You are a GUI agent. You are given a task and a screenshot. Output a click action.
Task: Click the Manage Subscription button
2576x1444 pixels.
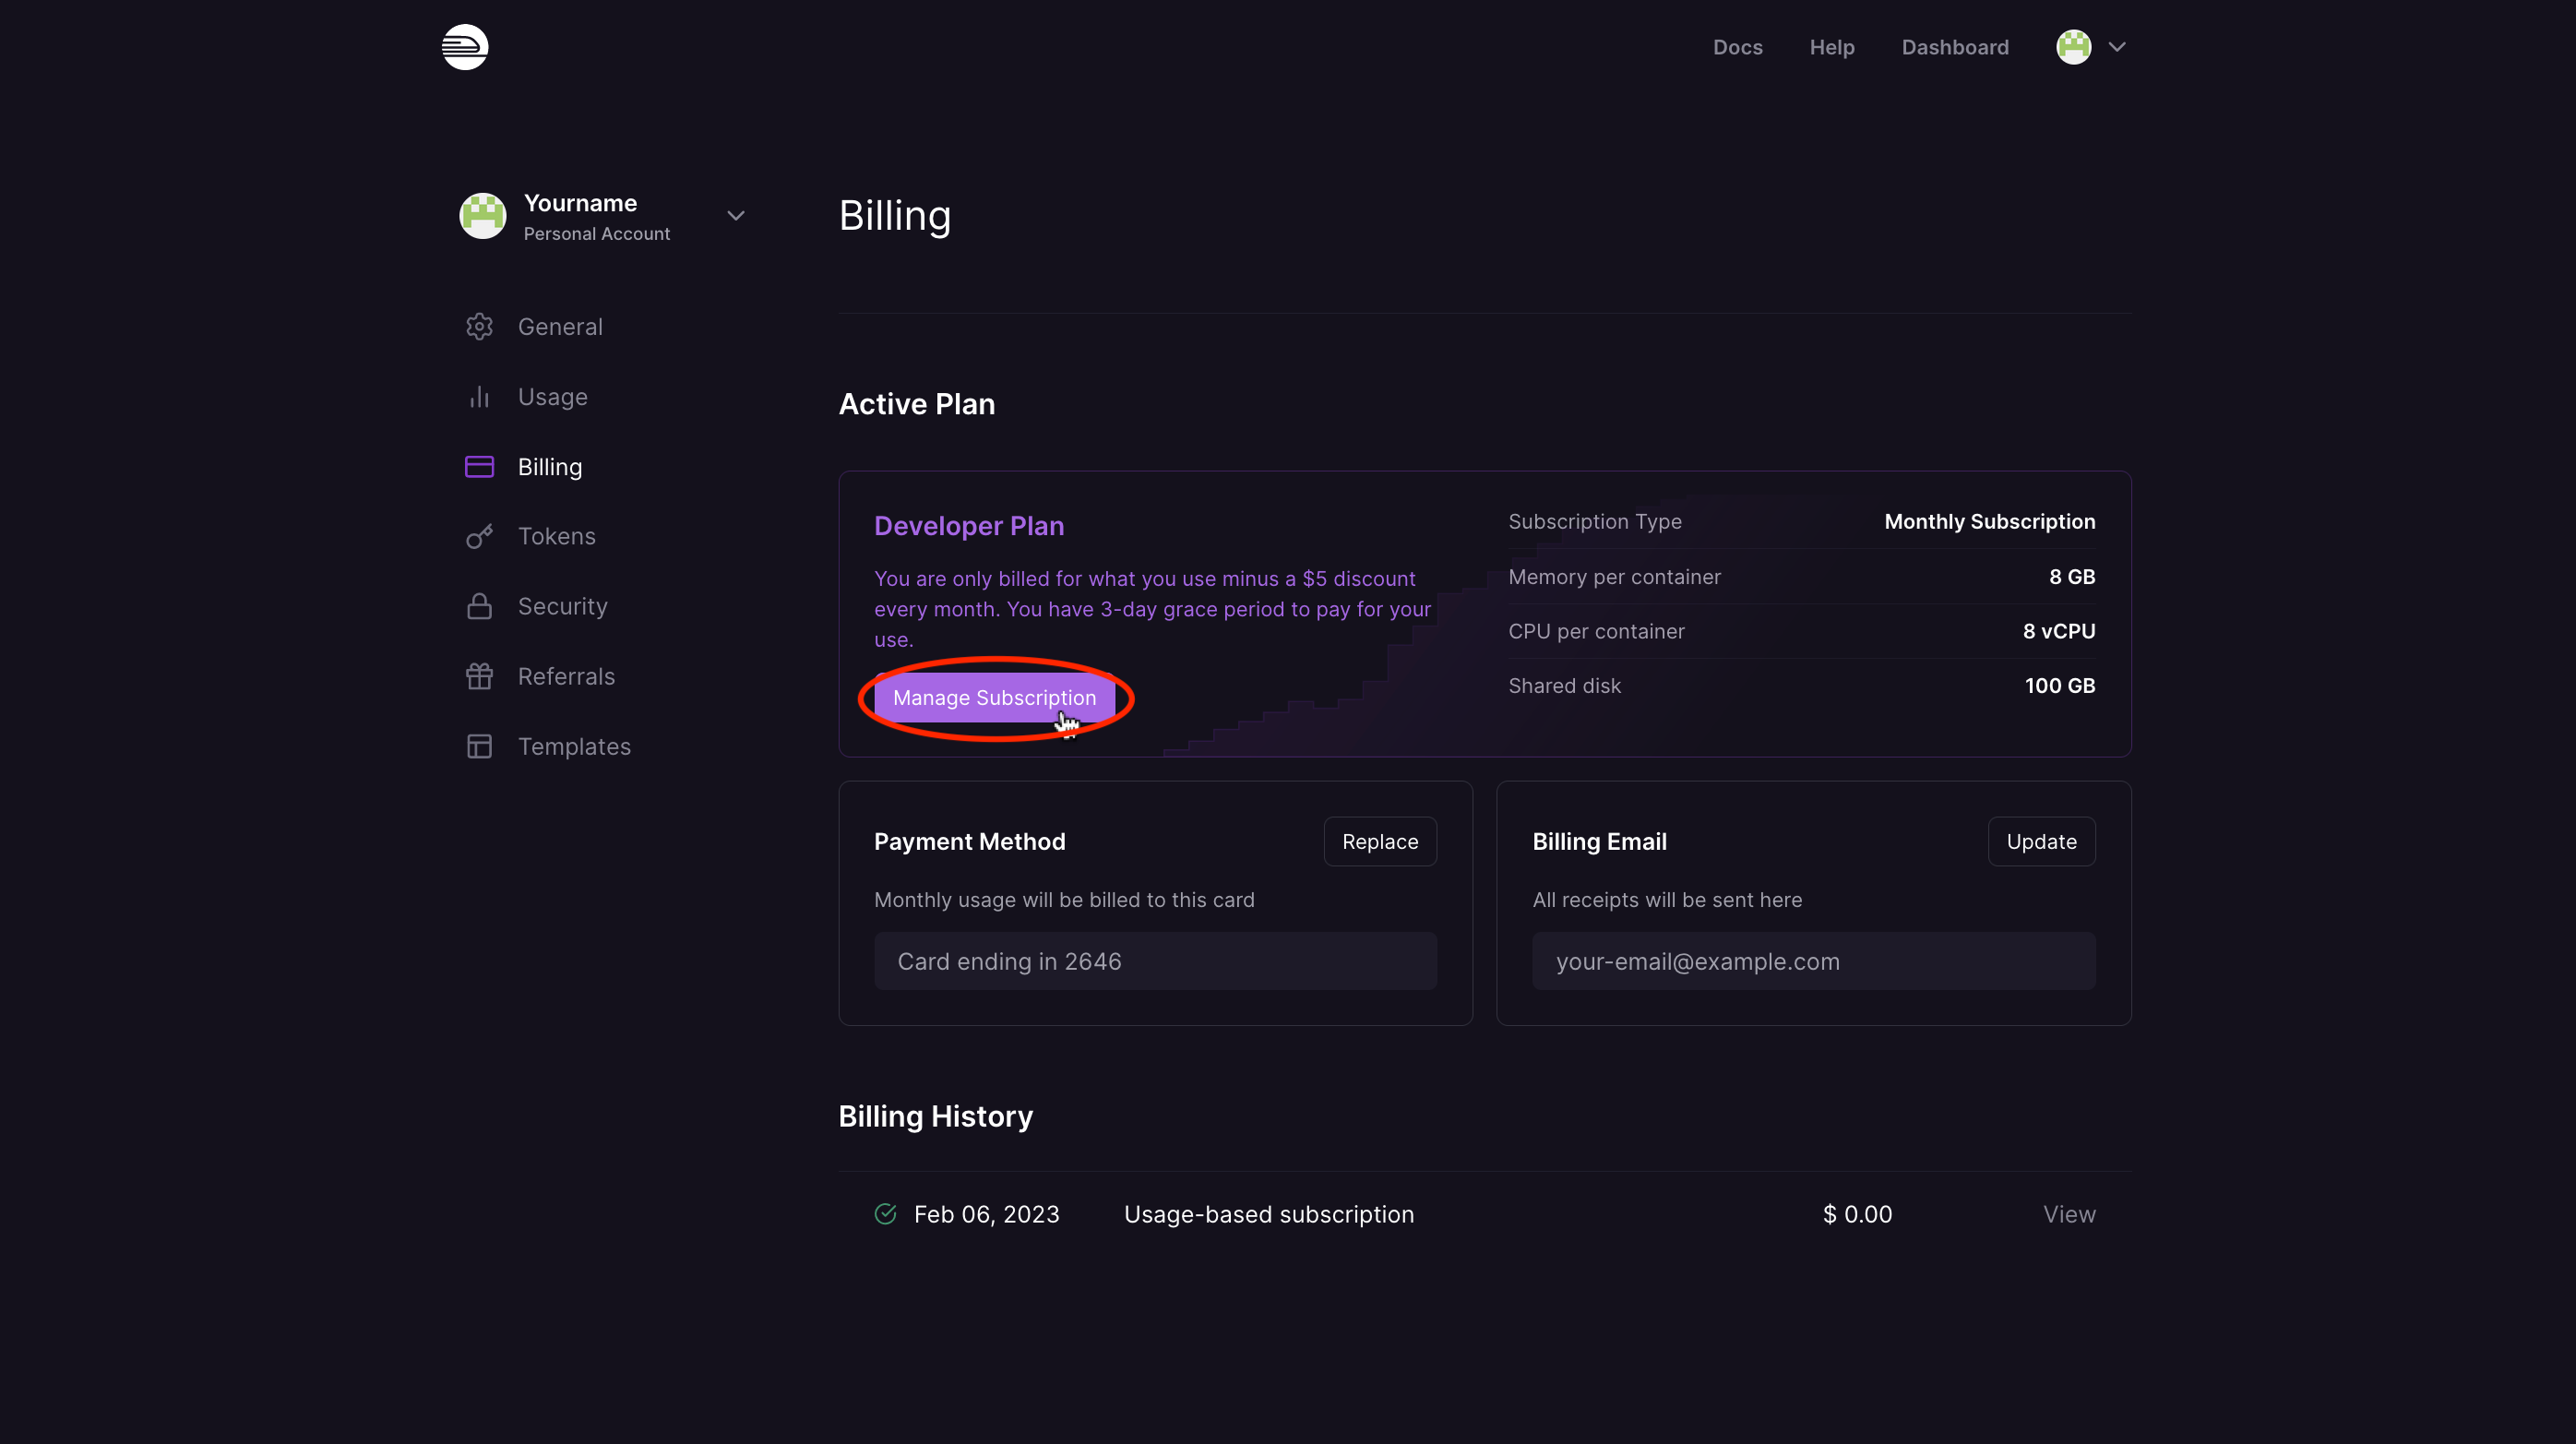click(995, 698)
